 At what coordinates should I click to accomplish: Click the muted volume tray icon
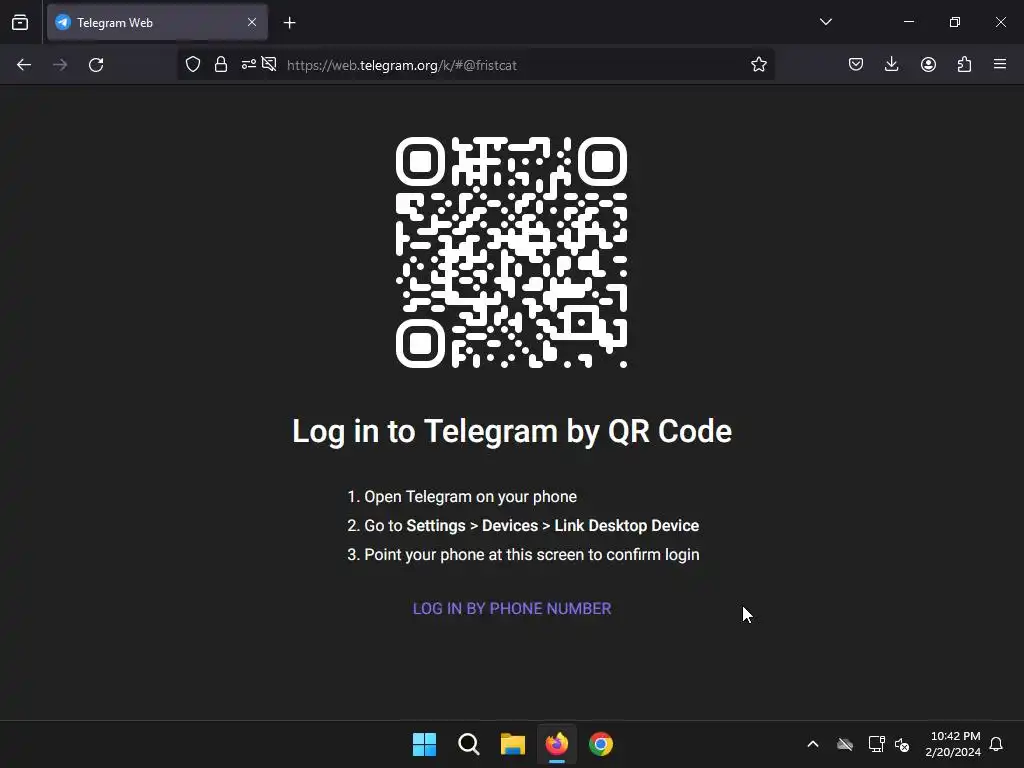(903, 744)
